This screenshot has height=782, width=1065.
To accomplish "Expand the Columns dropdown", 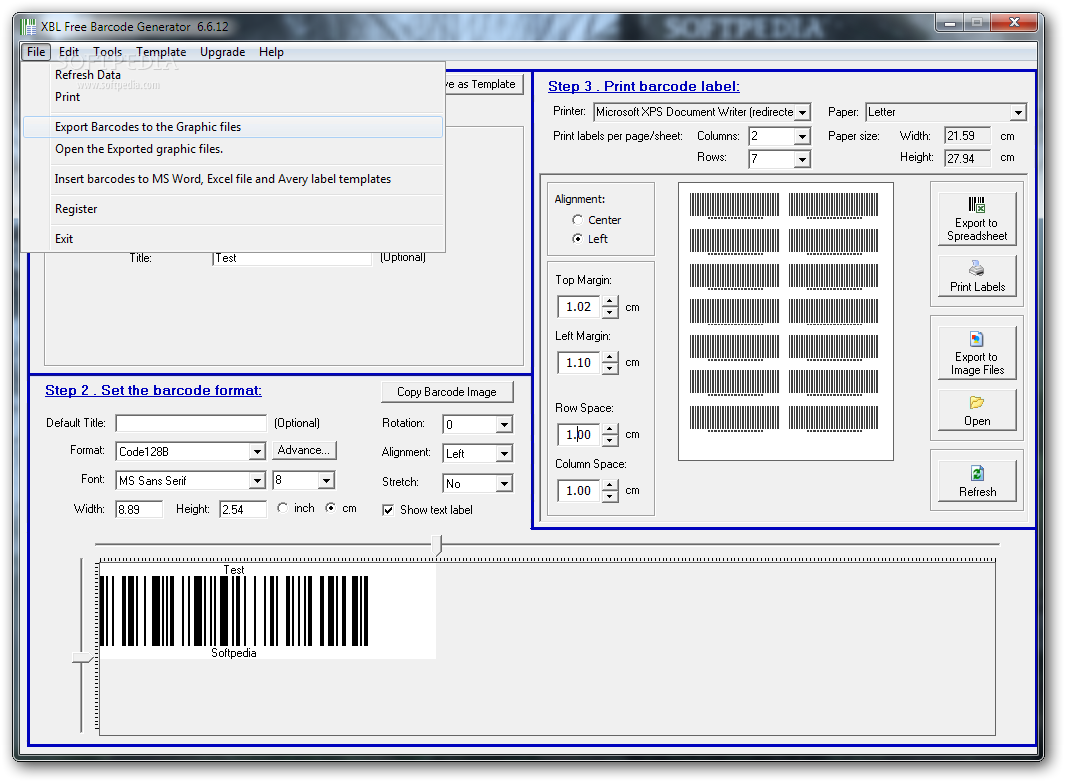I will click(x=802, y=137).
